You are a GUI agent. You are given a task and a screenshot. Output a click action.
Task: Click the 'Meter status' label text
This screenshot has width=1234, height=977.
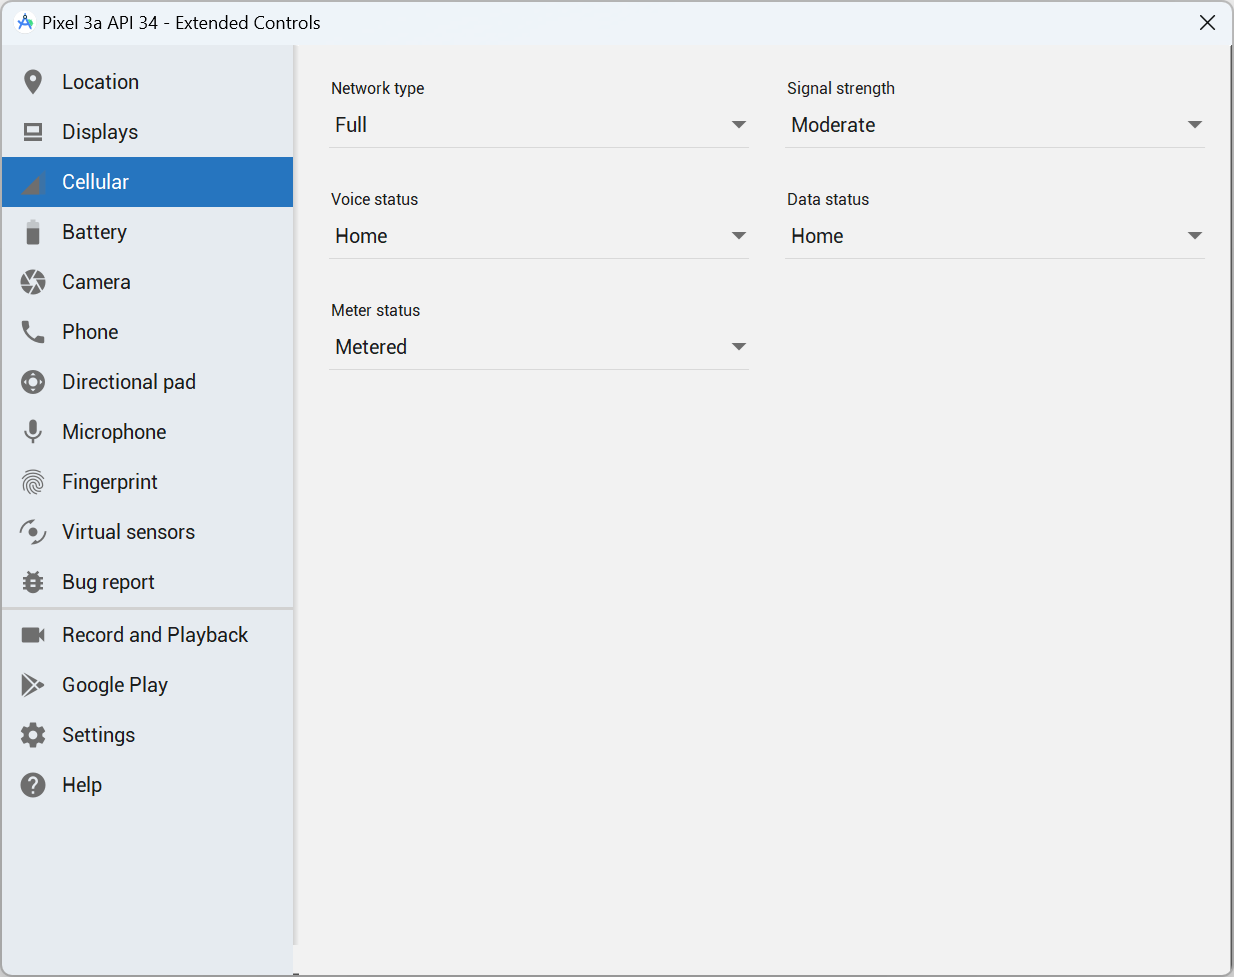[x=375, y=310]
